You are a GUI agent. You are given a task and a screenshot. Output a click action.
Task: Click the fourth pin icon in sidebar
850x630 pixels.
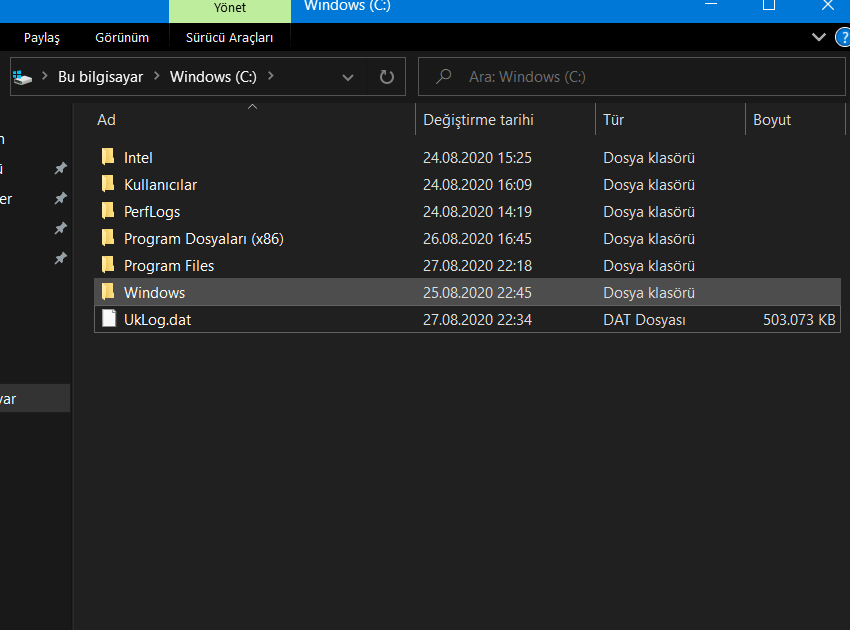pyautogui.click(x=61, y=258)
